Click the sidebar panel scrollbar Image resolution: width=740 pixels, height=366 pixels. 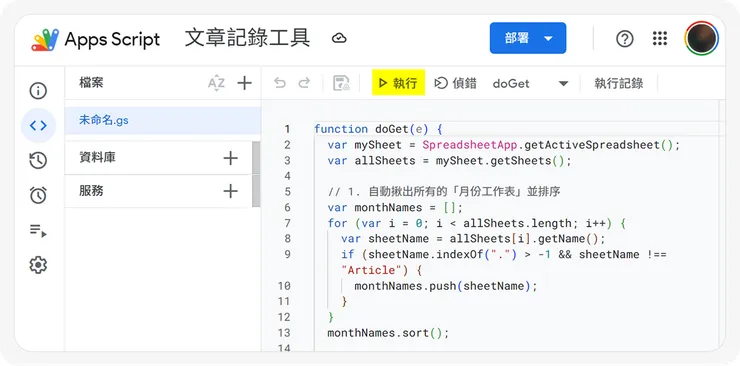(256, 175)
